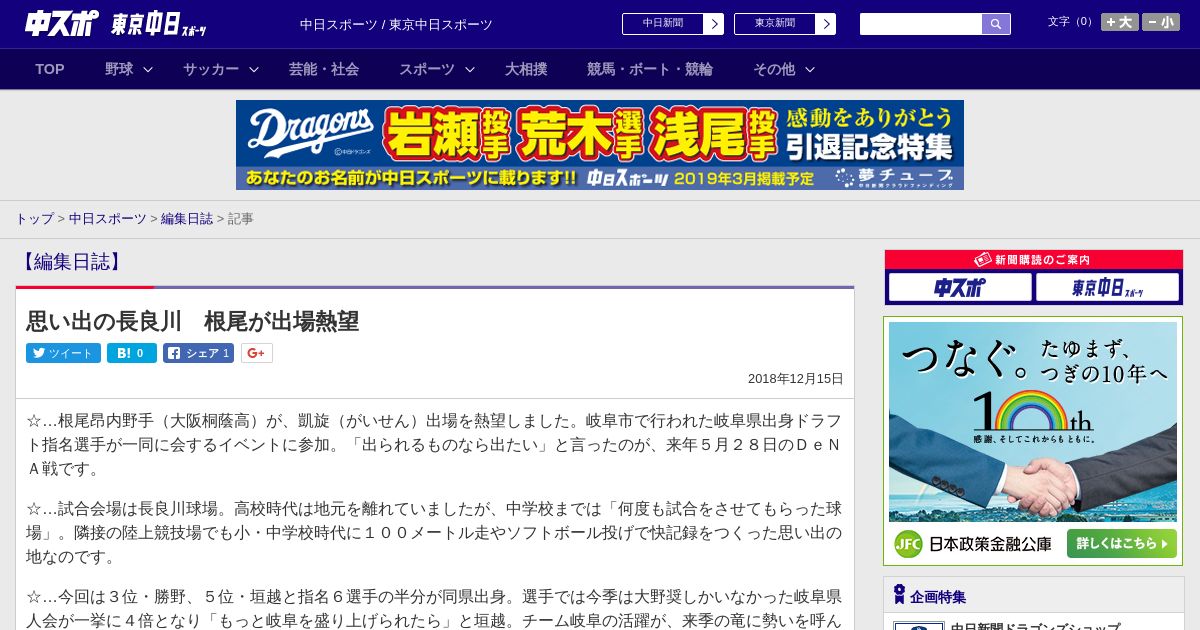Viewport: 1200px width, 630px height.
Task: Follow the 編集日誌 breadcrumb link
Action: (187, 218)
